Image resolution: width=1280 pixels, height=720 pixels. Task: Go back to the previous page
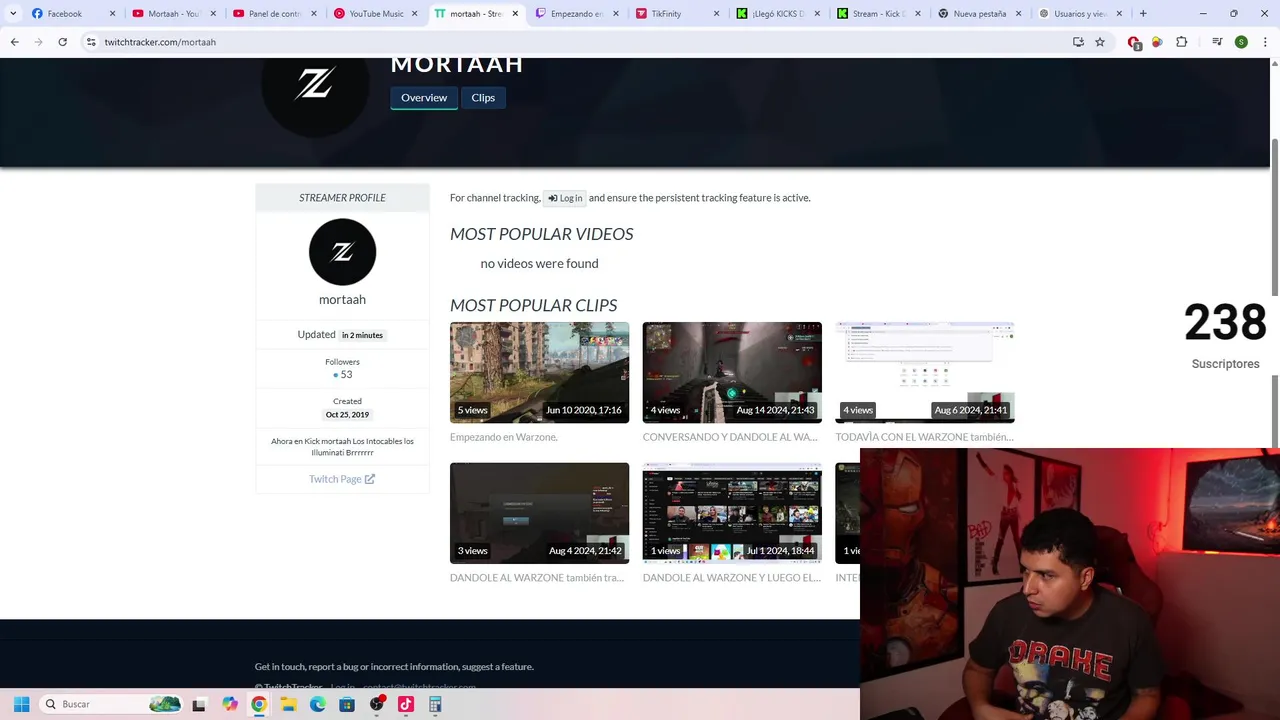click(x=14, y=42)
